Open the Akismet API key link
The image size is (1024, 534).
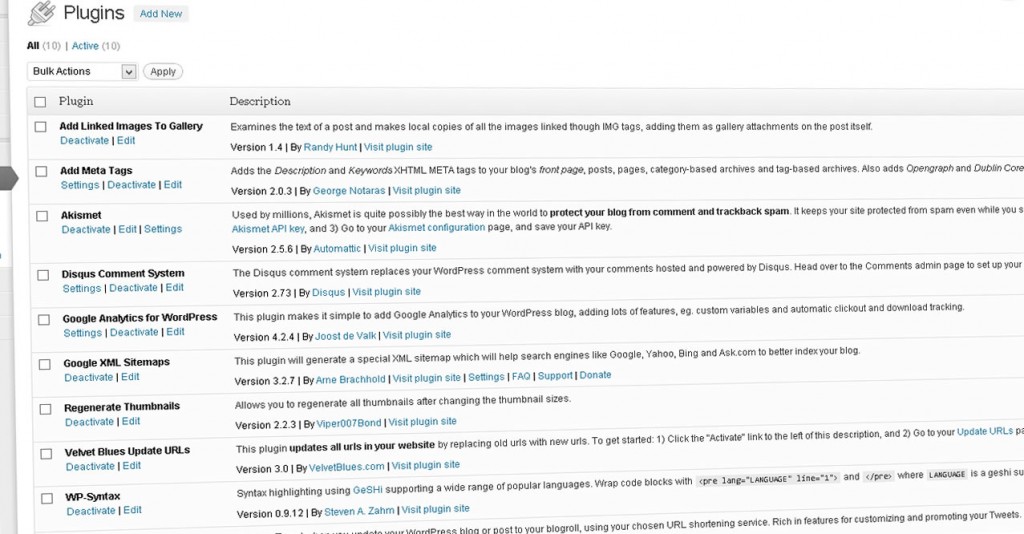(268, 228)
